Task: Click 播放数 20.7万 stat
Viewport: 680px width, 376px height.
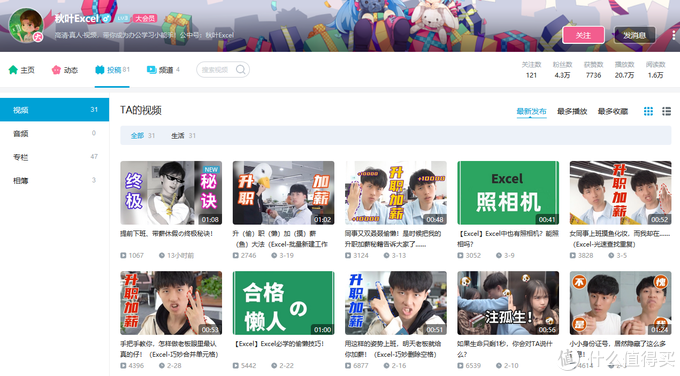Action: pos(624,70)
